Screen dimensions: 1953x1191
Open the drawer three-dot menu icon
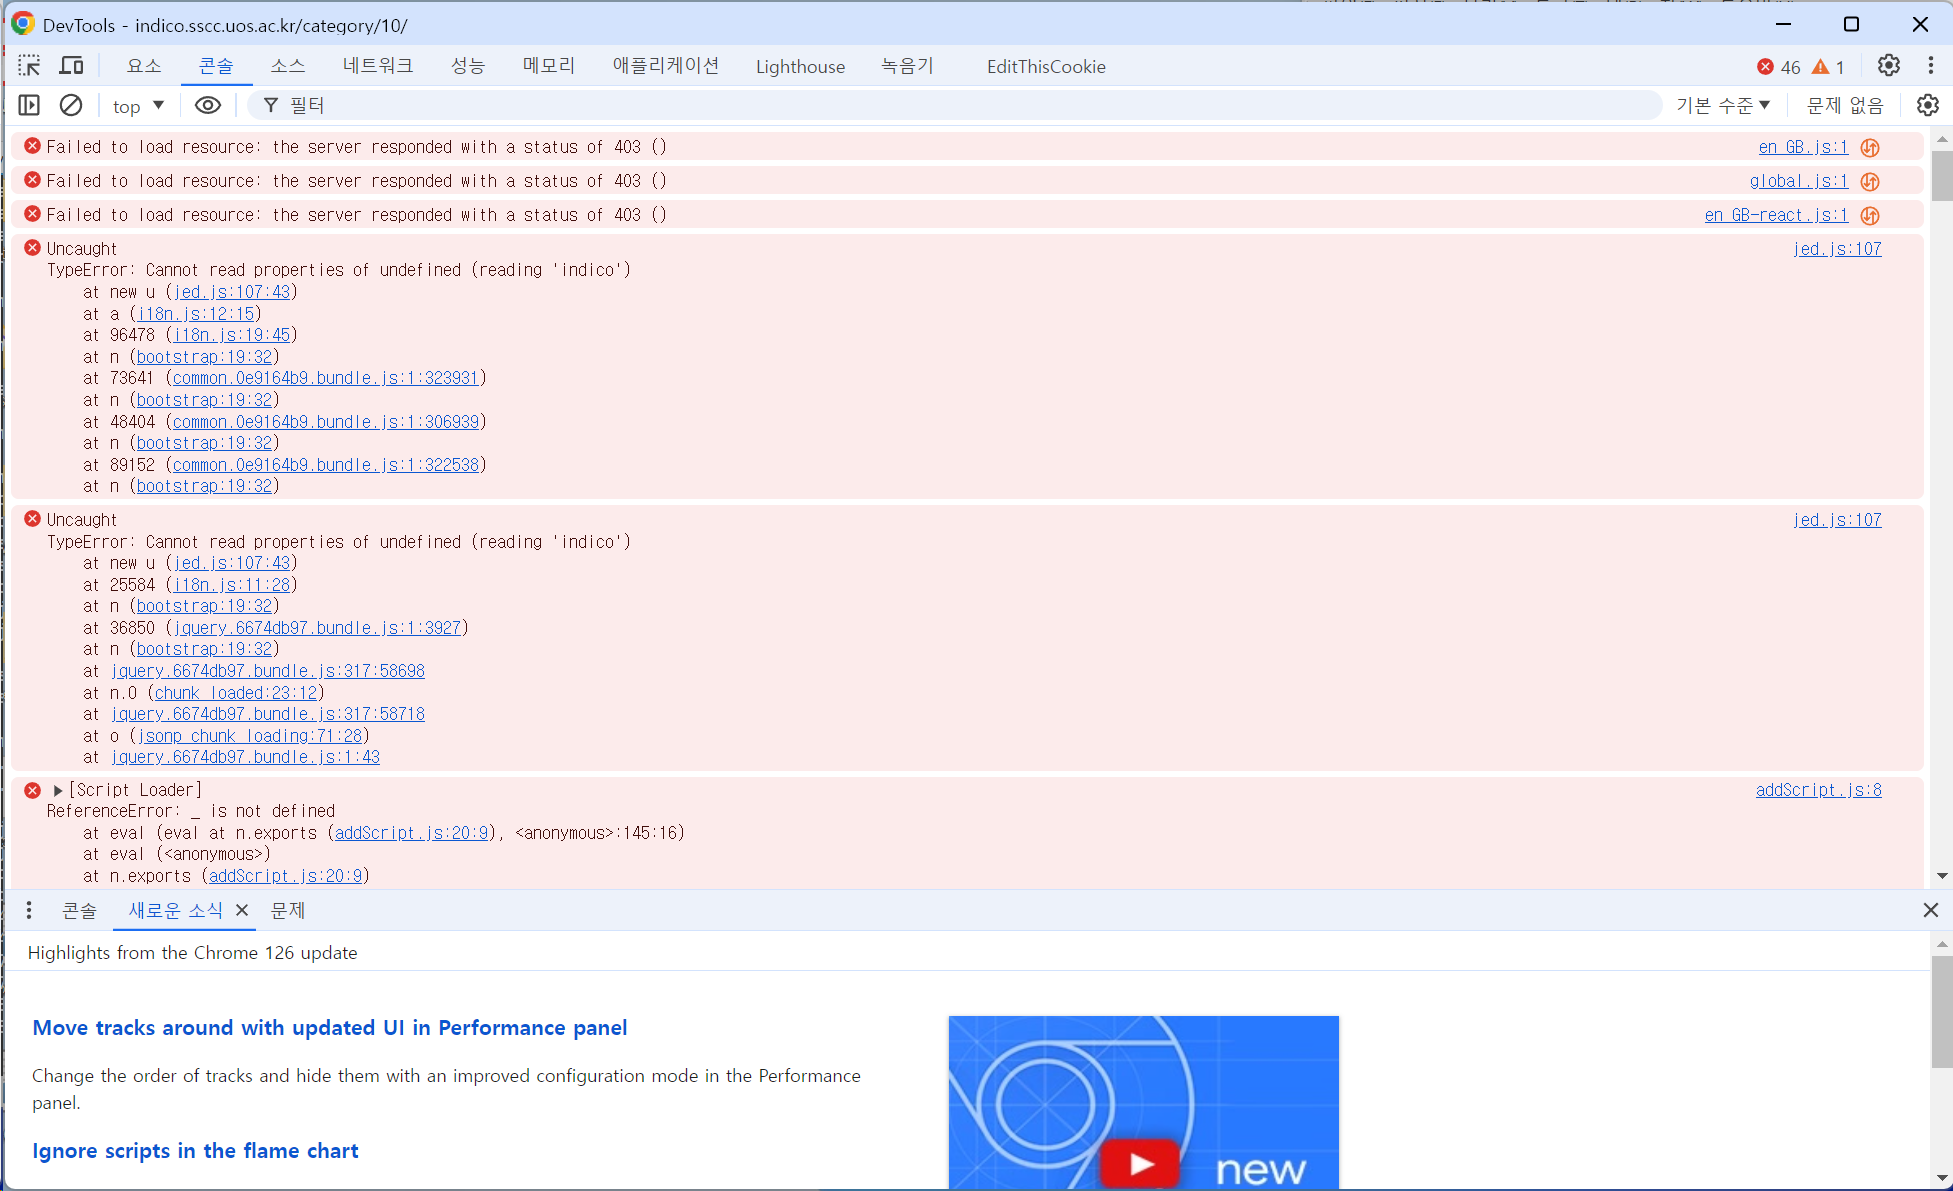click(29, 910)
